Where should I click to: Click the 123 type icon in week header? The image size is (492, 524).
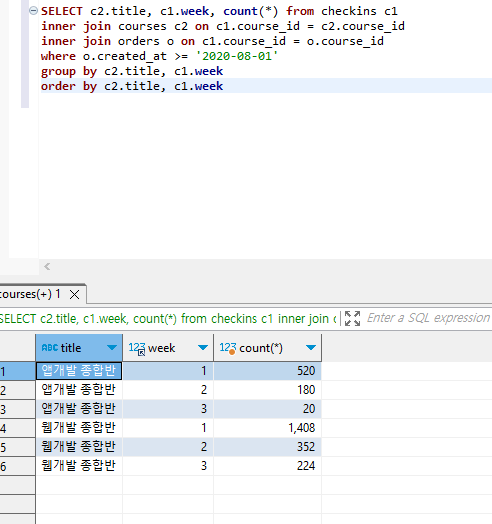click(x=137, y=348)
